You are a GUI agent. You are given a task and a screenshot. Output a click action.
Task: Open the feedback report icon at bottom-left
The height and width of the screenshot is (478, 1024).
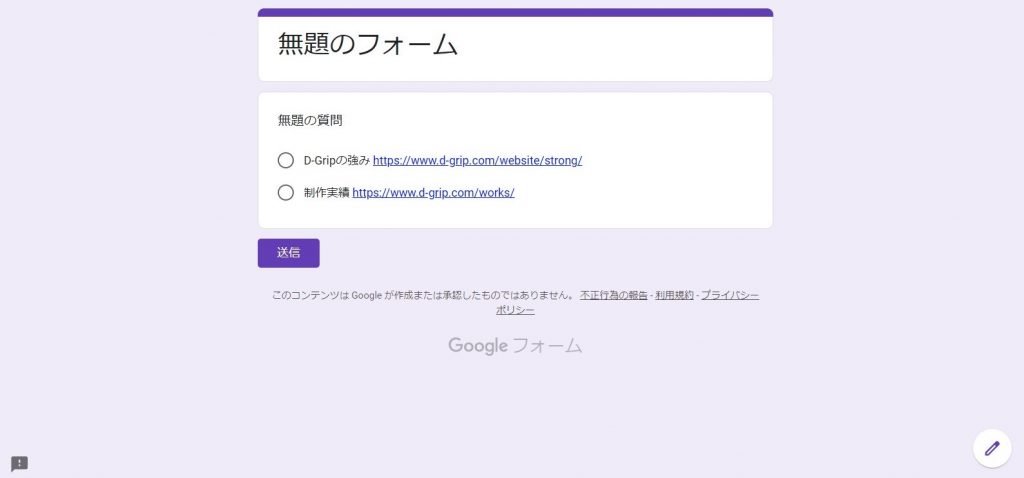point(20,464)
